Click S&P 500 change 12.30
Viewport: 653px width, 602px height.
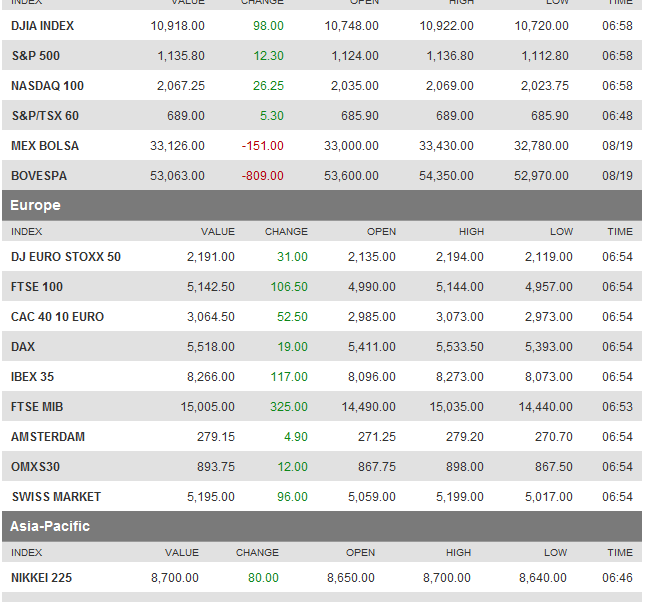point(269,56)
